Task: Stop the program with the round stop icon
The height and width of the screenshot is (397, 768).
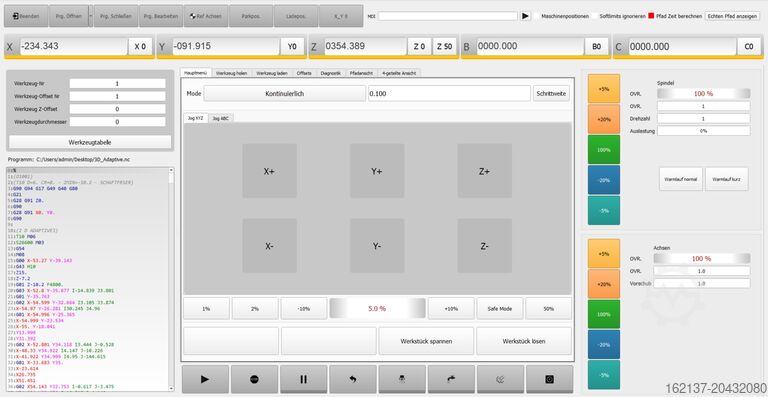Action: click(x=254, y=379)
